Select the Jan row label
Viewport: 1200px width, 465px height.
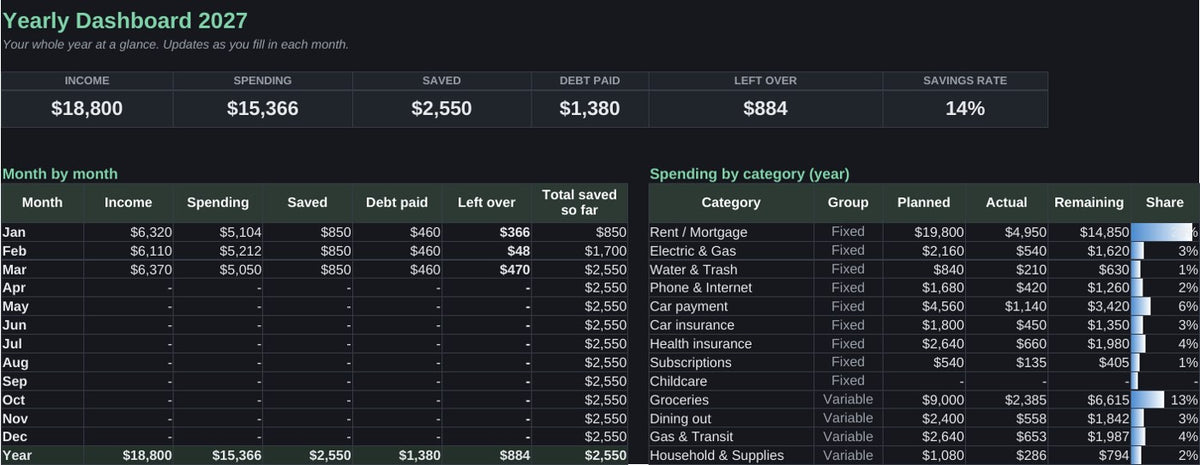pos(42,232)
